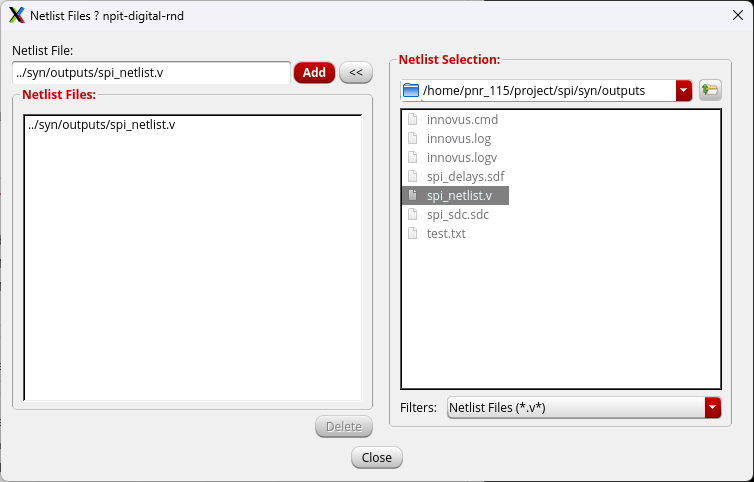Open the directory path dropdown arrow
The image size is (754, 482).
(684, 90)
